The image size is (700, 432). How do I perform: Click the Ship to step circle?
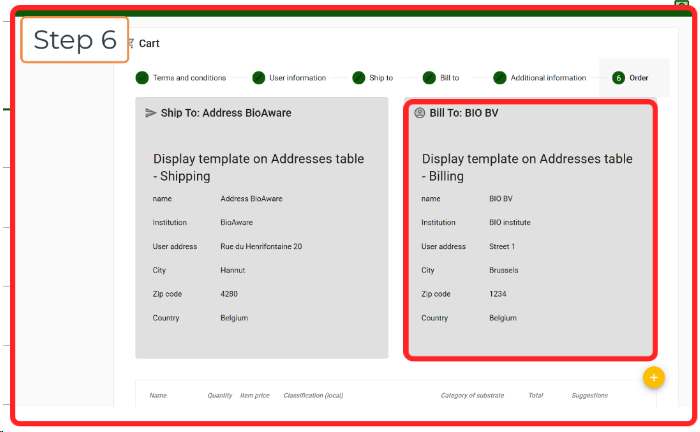pyautogui.click(x=359, y=78)
